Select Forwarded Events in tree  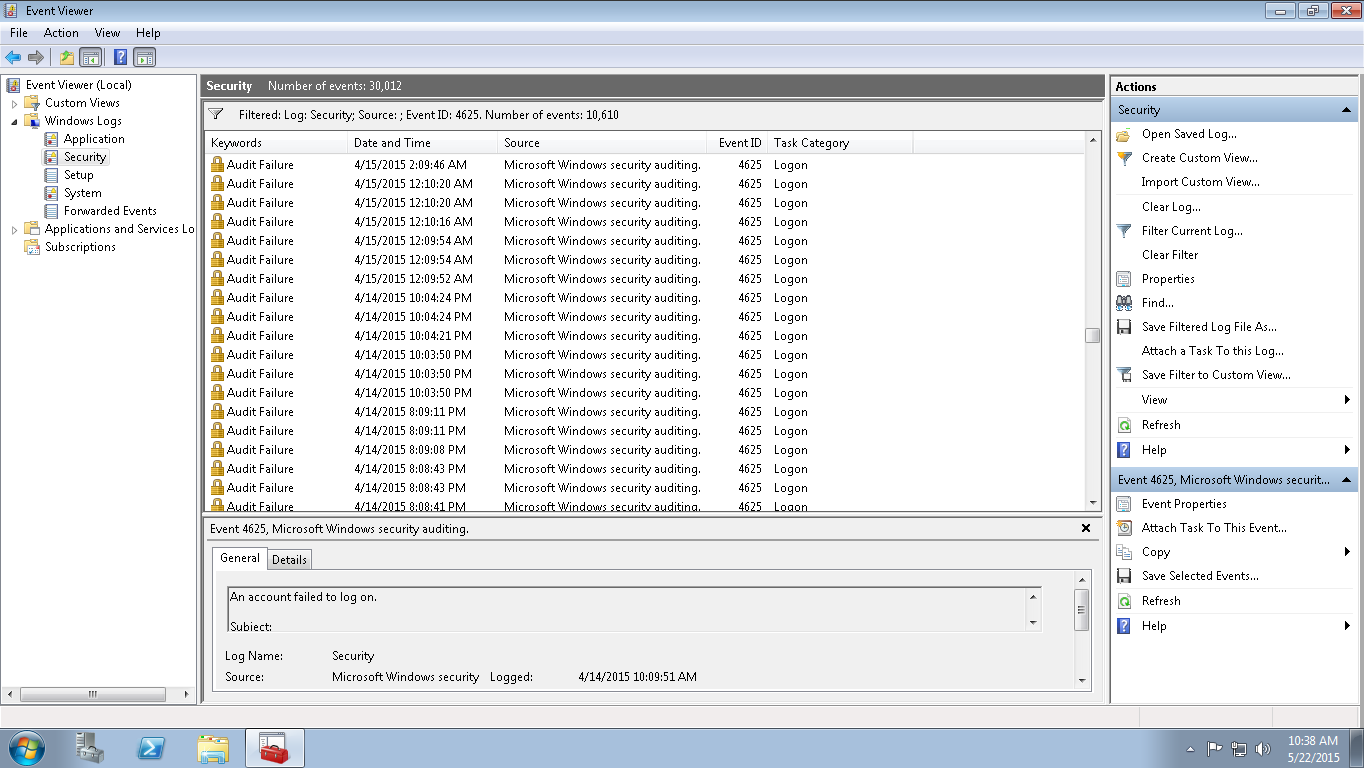coord(110,211)
